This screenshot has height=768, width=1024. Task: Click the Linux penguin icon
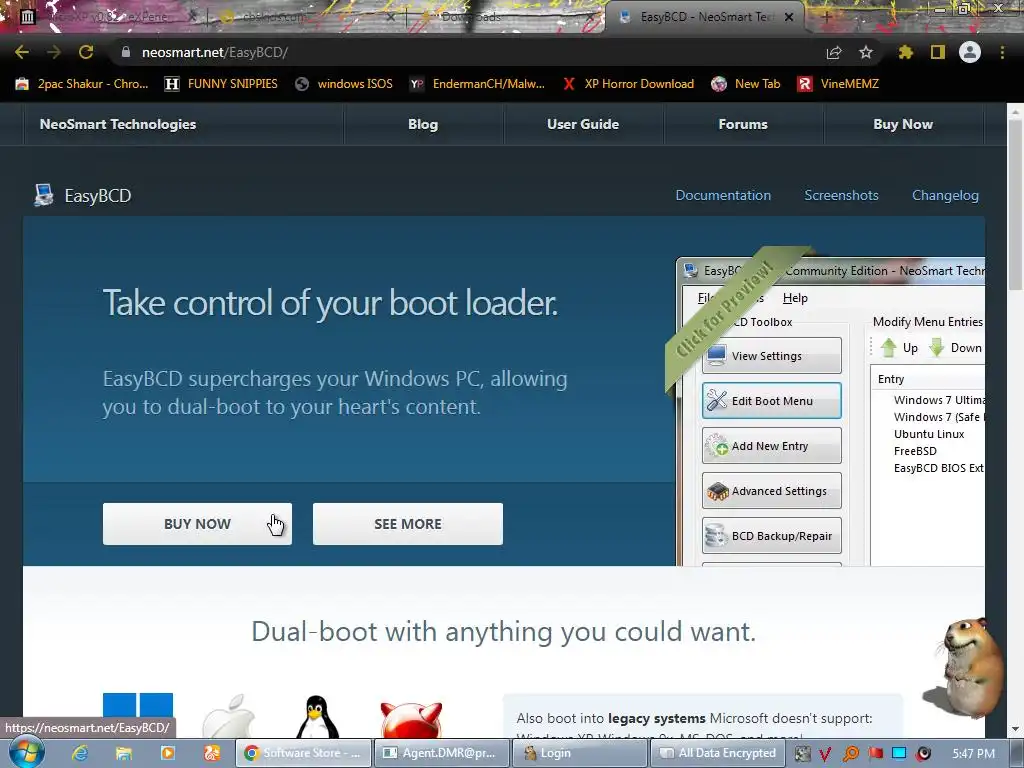[317, 717]
